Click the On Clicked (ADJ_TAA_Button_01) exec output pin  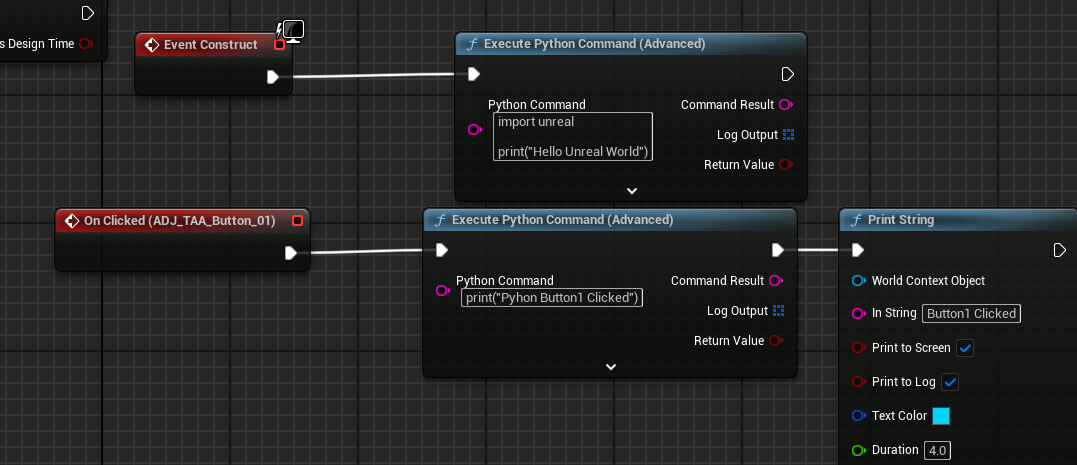tap(291, 253)
